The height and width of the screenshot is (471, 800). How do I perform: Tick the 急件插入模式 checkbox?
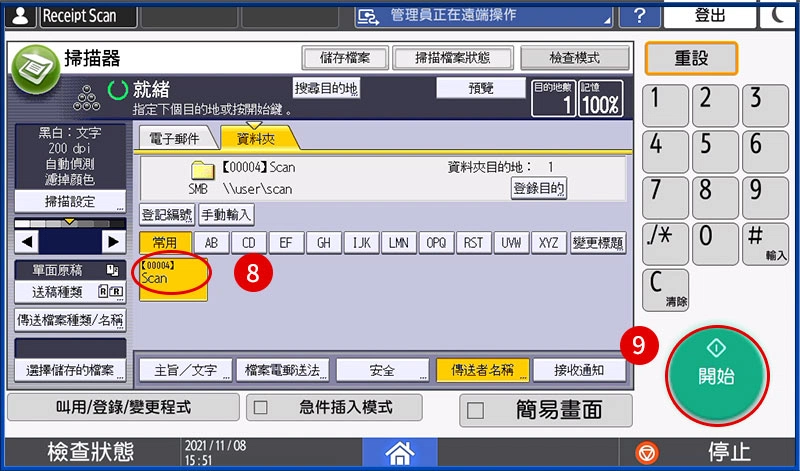[261, 408]
